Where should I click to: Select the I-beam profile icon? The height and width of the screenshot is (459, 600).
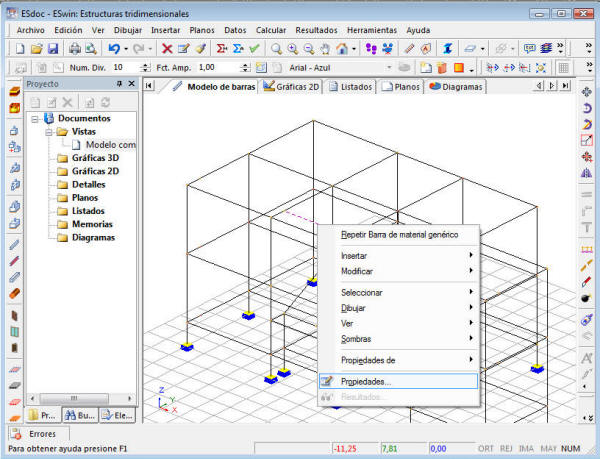coord(447,49)
